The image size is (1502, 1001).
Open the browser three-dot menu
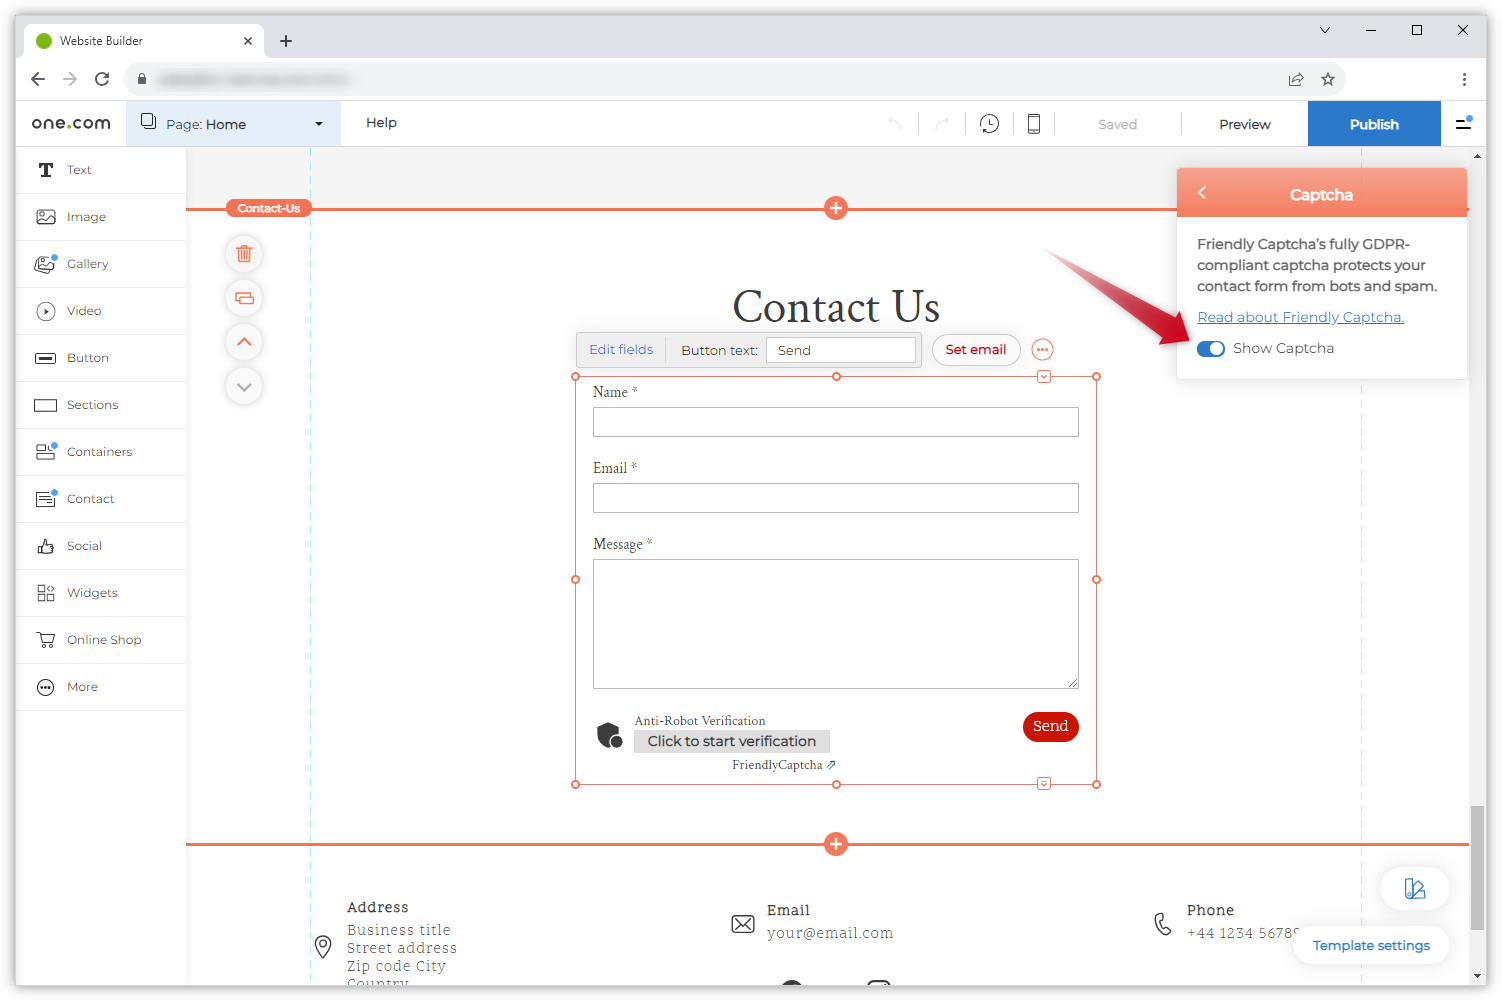(1464, 79)
